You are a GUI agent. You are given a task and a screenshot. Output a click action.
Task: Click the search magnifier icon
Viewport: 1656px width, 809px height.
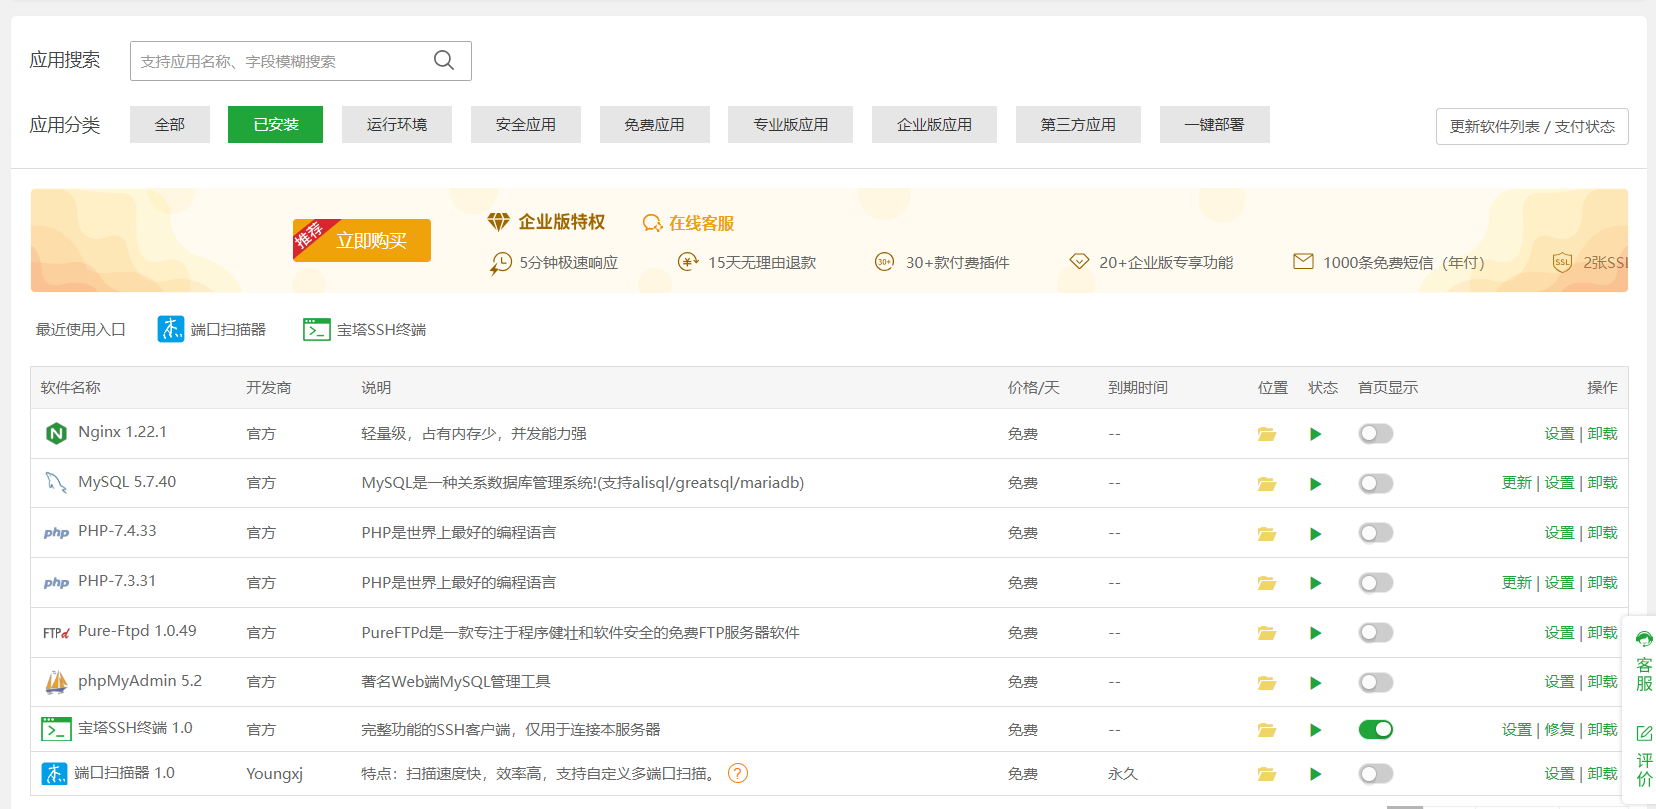coord(444,60)
